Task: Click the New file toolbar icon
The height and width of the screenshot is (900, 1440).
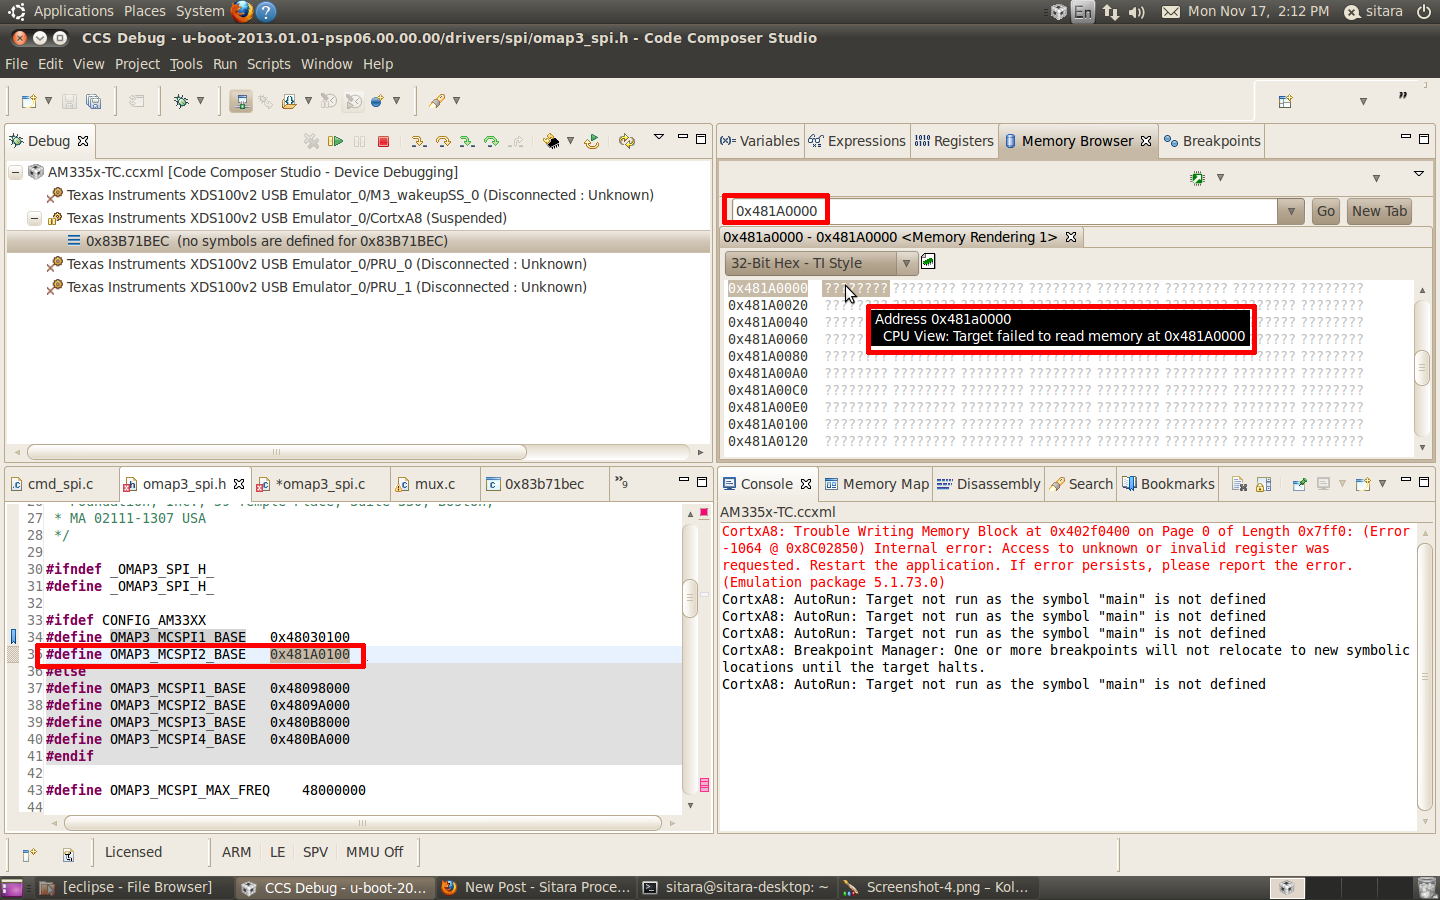Action: (x=29, y=101)
